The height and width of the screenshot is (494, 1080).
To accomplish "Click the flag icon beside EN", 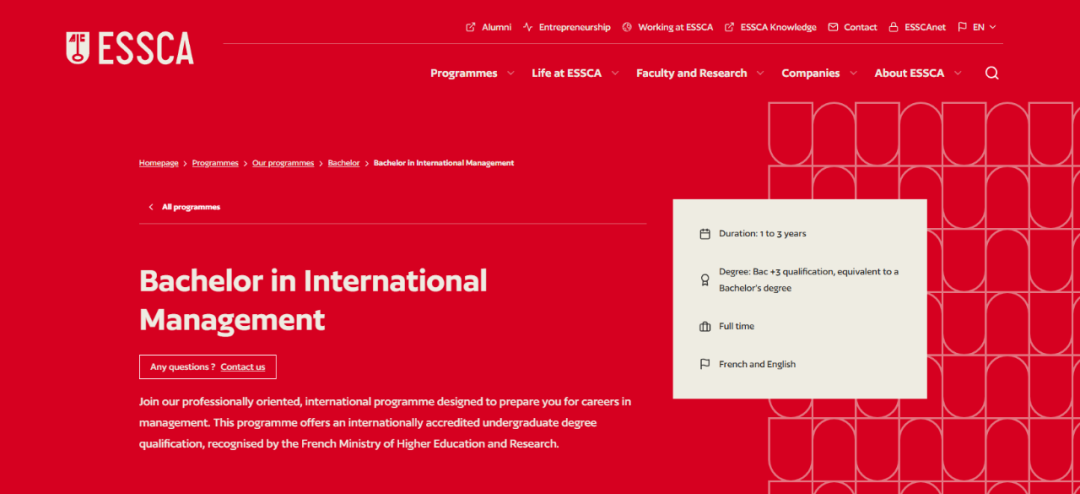I will (x=962, y=28).
